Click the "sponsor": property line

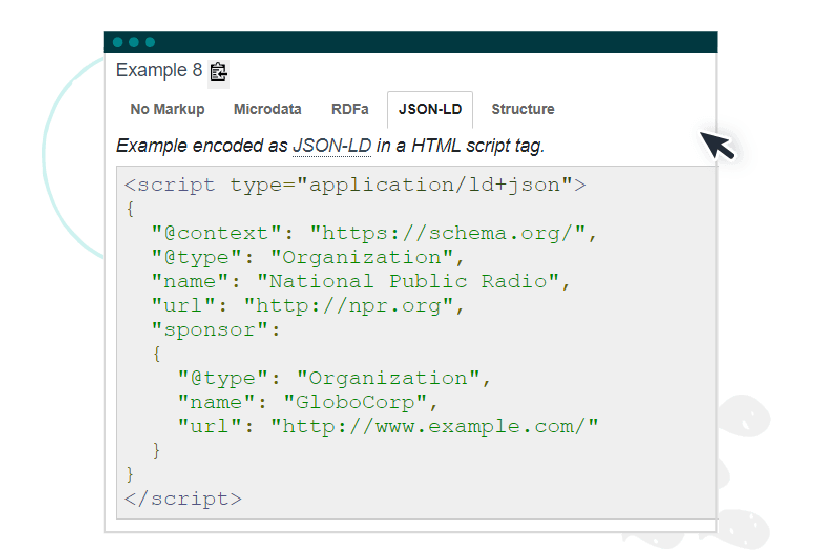(x=216, y=330)
